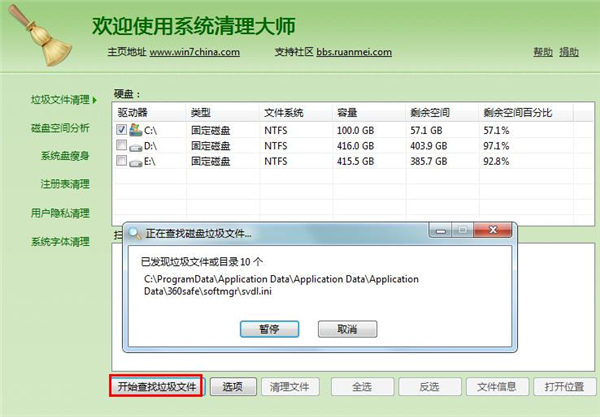Image resolution: width=600 pixels, height=417 pixels.
Task: Open the bbs.ruanmei.com community link
Action: point(354,52)
